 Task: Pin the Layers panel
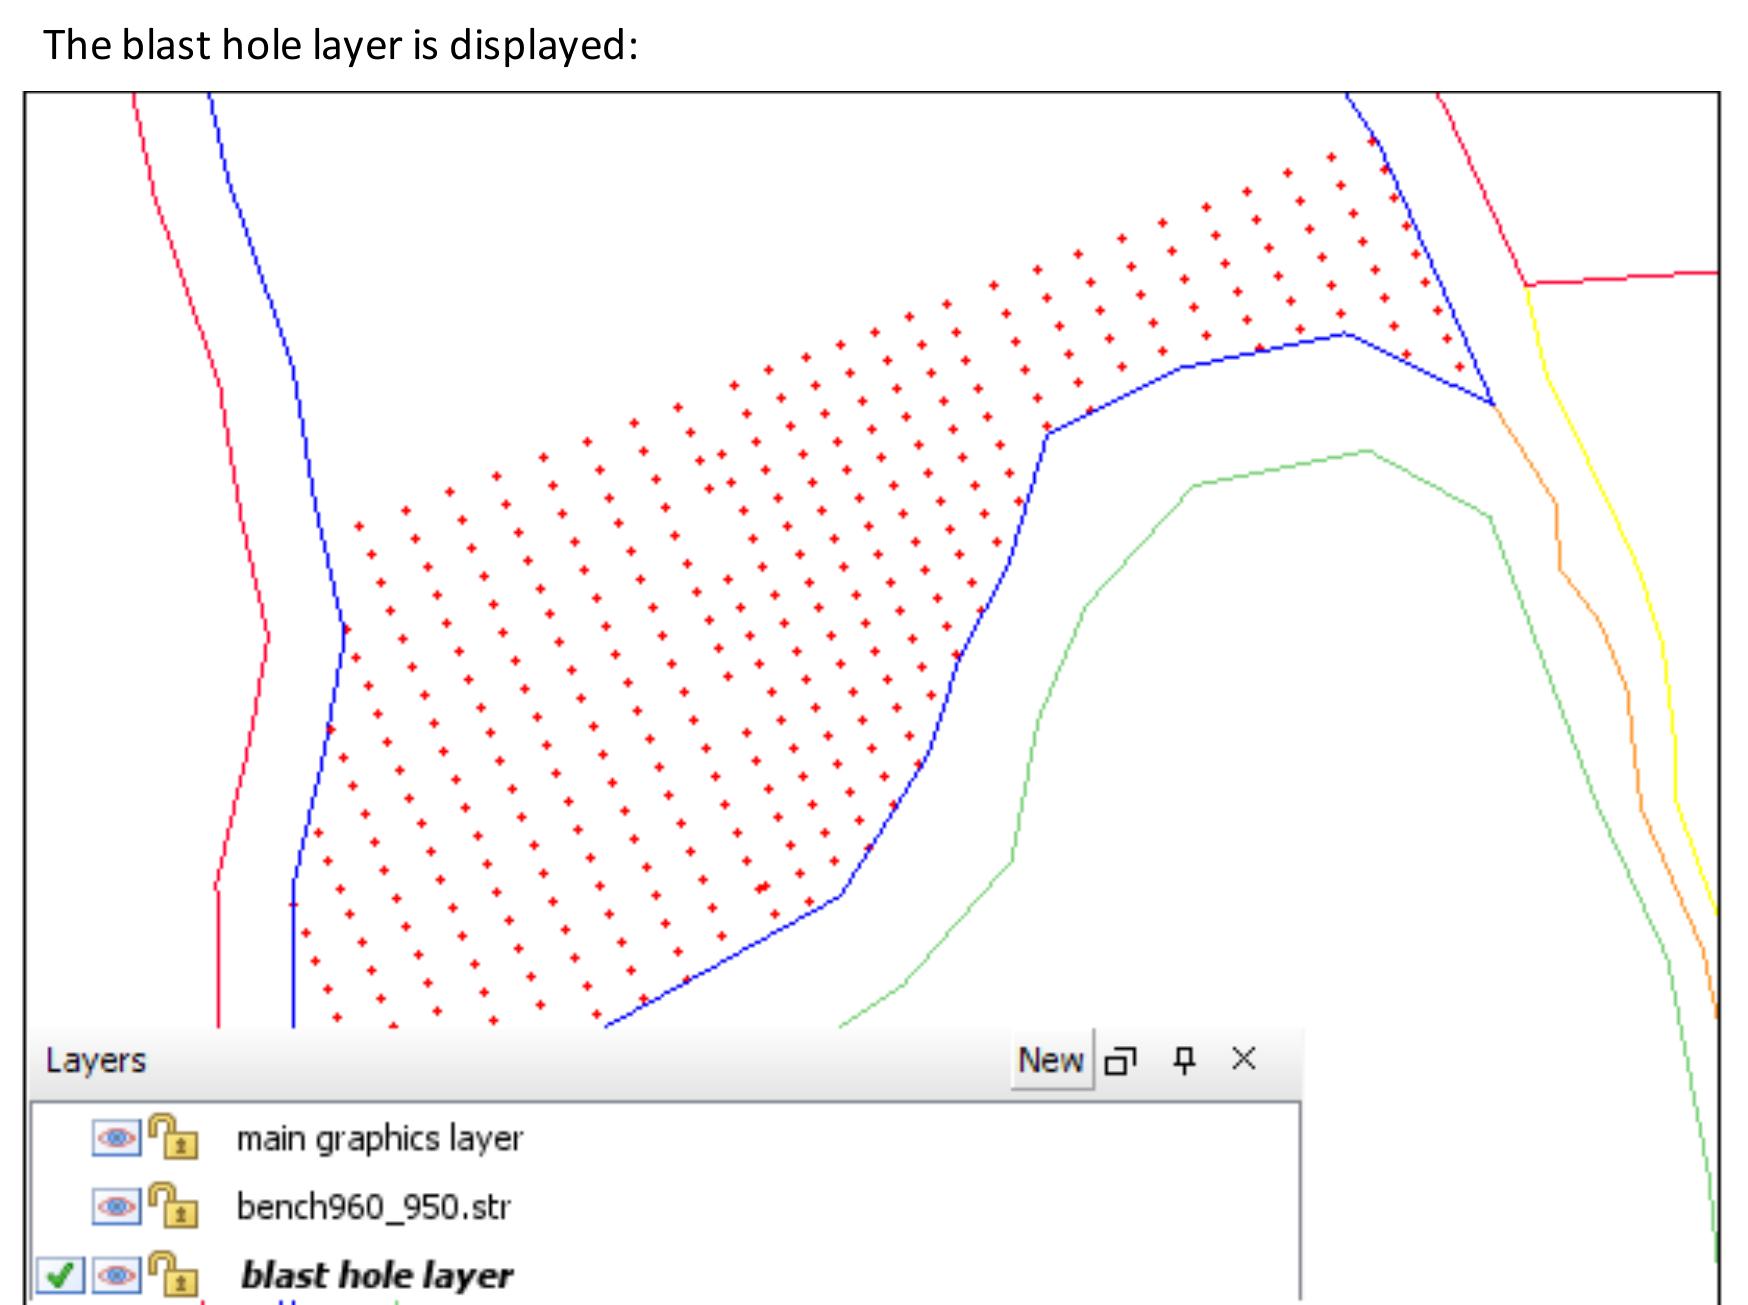point(1184,1060)
